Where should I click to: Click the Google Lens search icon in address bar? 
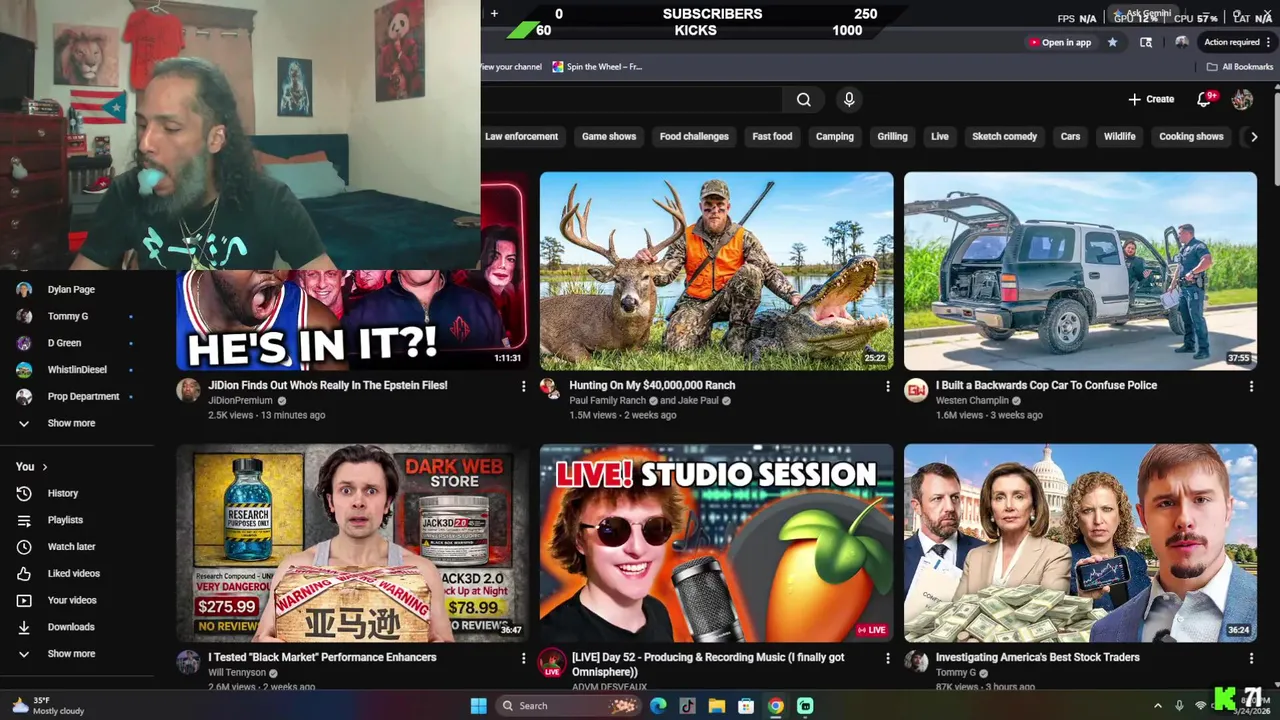pos(1146,42)
